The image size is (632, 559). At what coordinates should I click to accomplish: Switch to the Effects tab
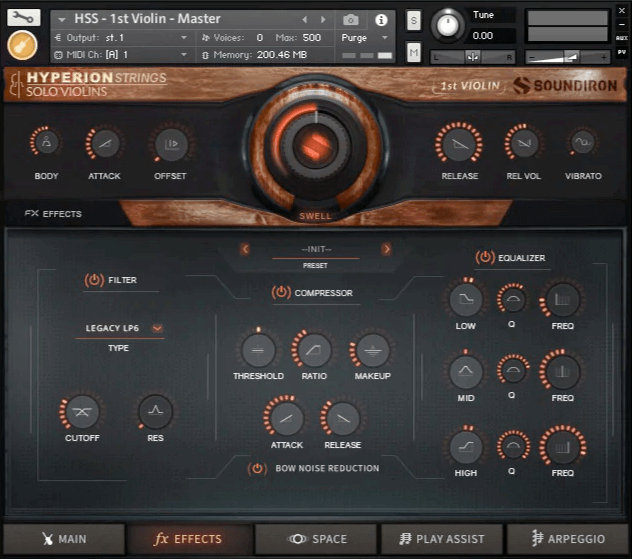(190, 539)
